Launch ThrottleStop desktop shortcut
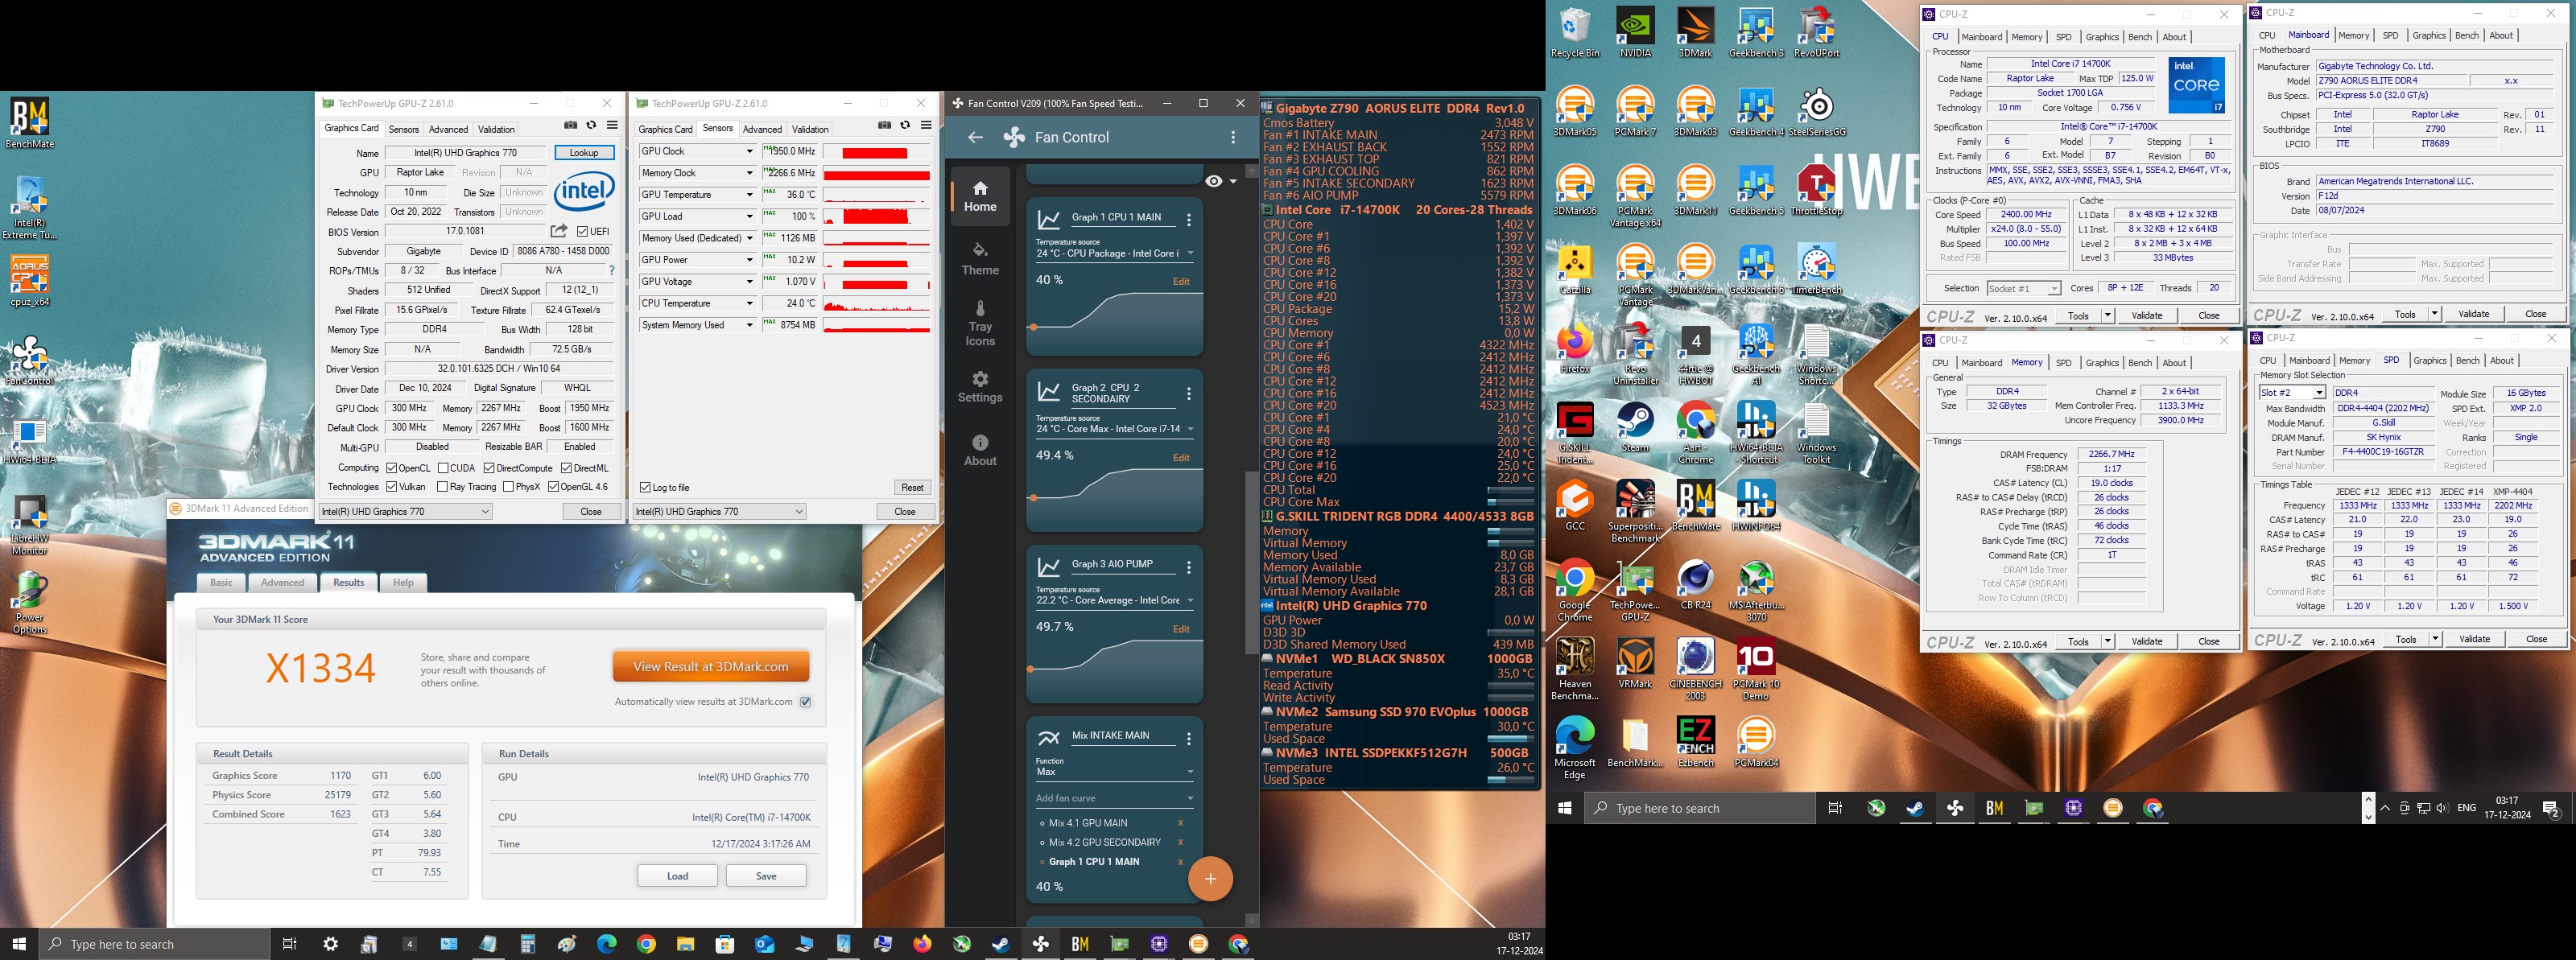 (1817, 191)
